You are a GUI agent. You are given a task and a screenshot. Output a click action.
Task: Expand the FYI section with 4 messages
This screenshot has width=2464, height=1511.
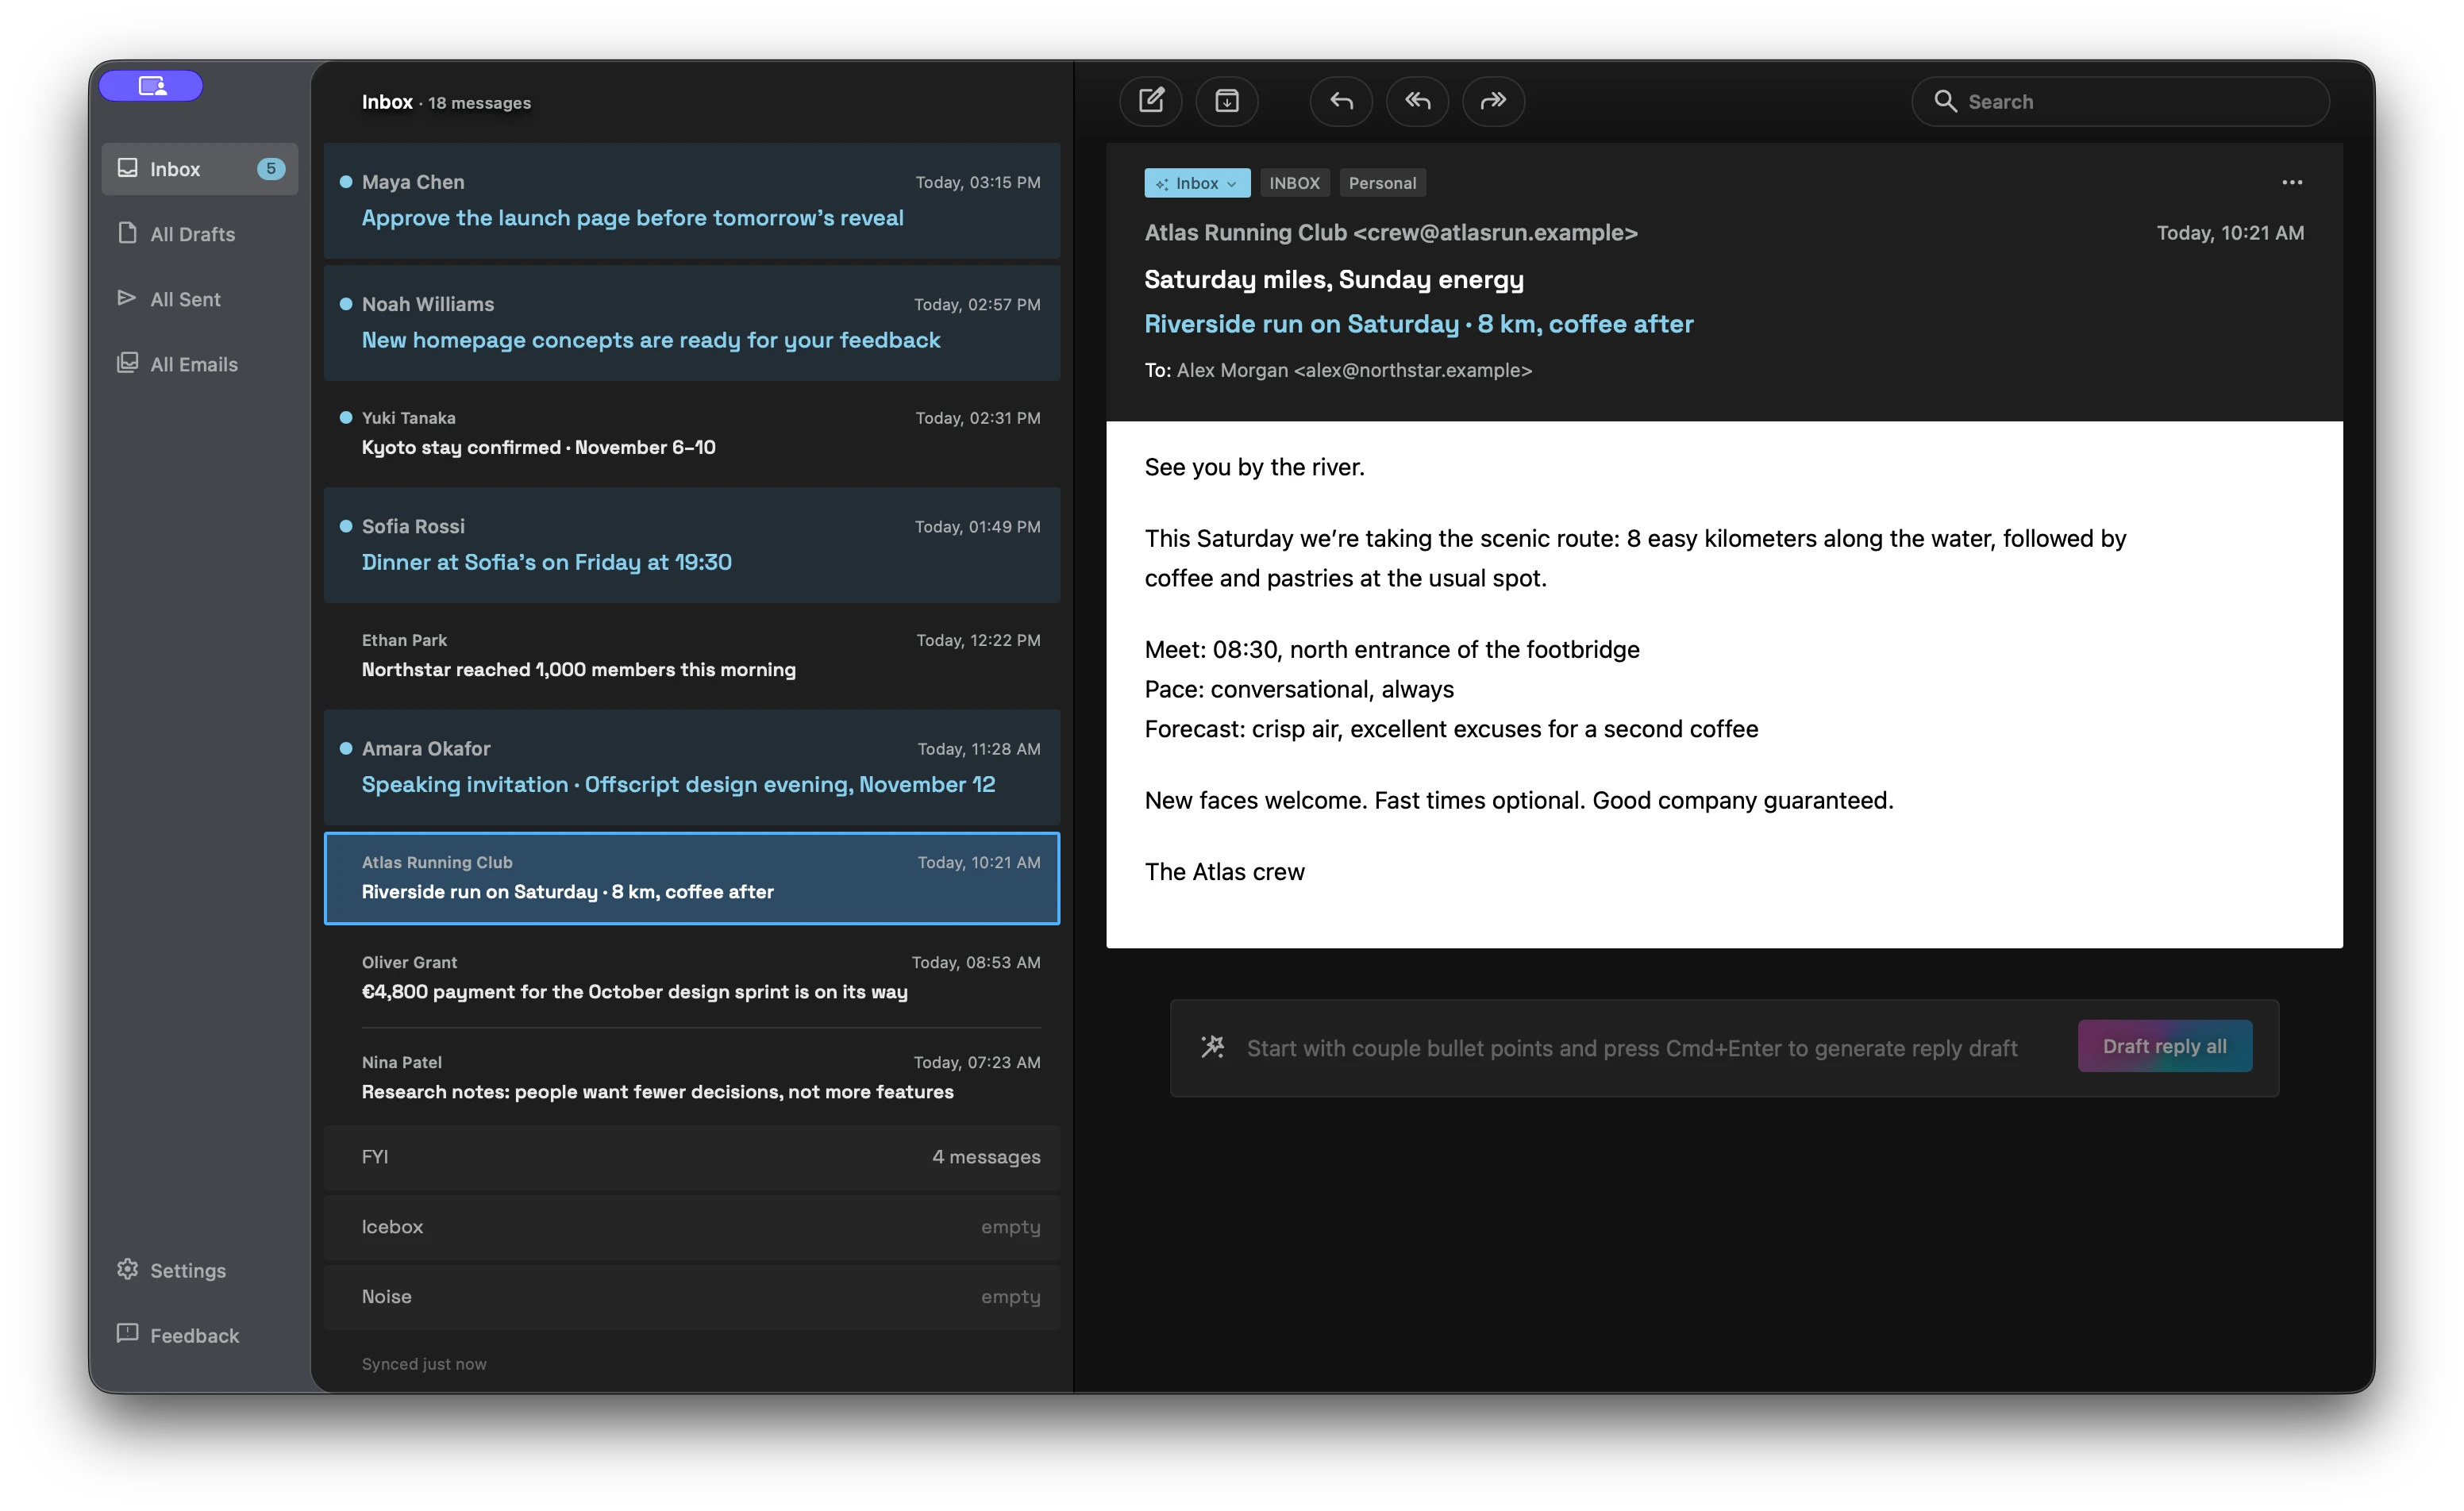[x=692, y=1157]
